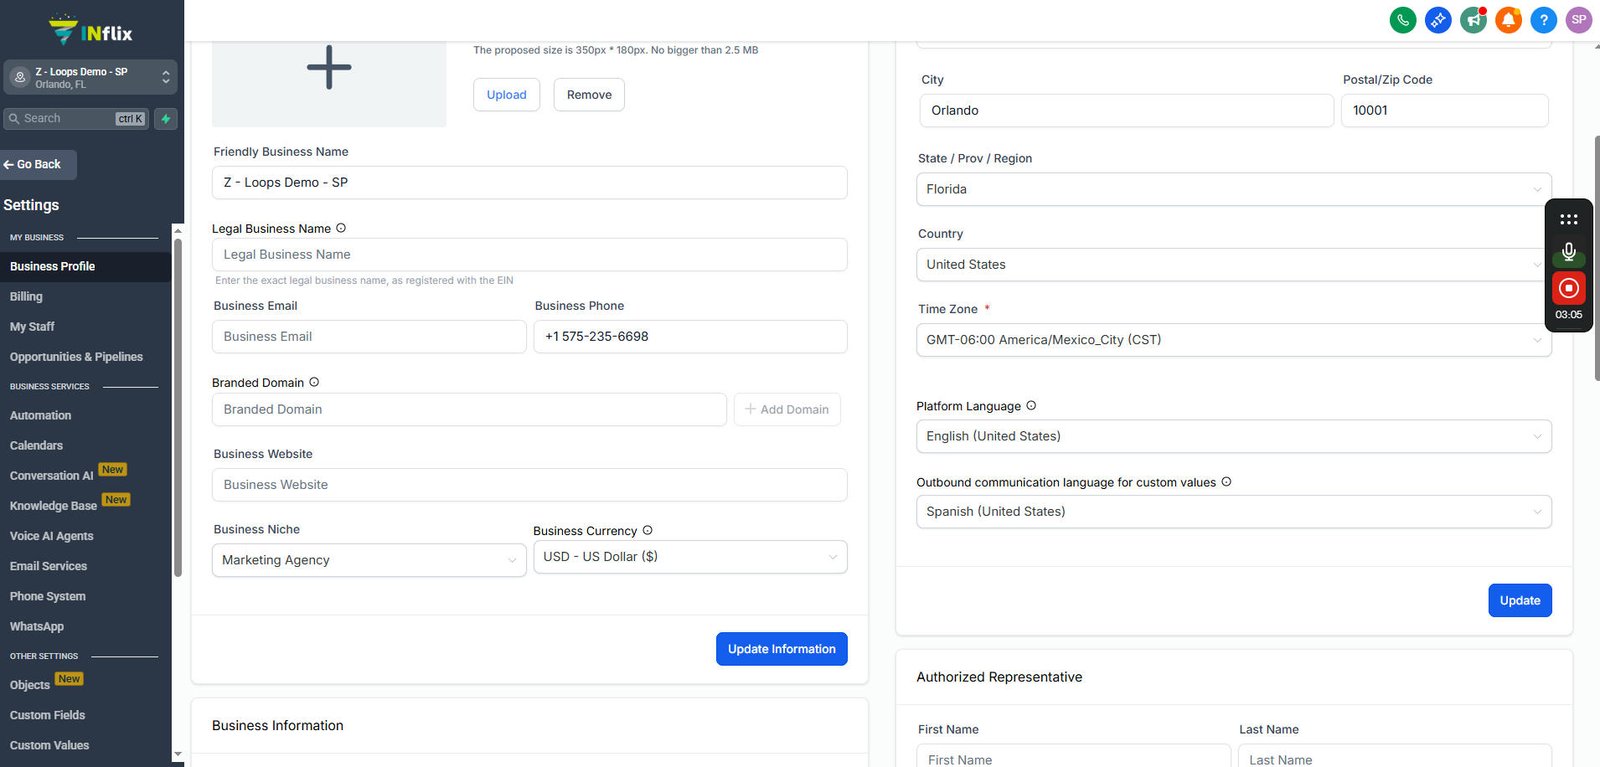The width and height of the screenshot is (1600, 767).
Task: Open the SP user profile avatar
Action: 1579,19
